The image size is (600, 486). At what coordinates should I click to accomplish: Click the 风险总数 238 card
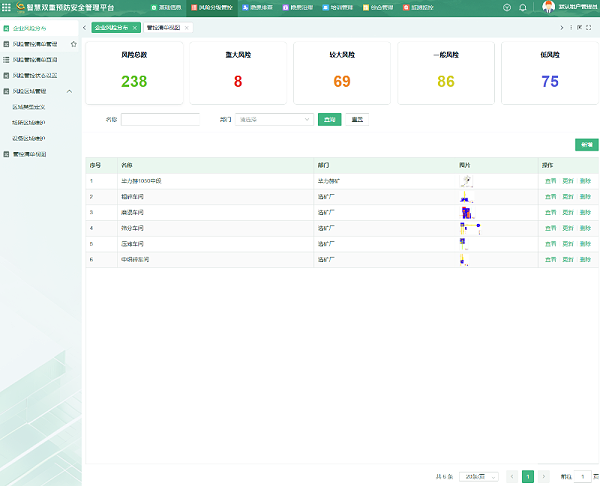pos(134,73)
